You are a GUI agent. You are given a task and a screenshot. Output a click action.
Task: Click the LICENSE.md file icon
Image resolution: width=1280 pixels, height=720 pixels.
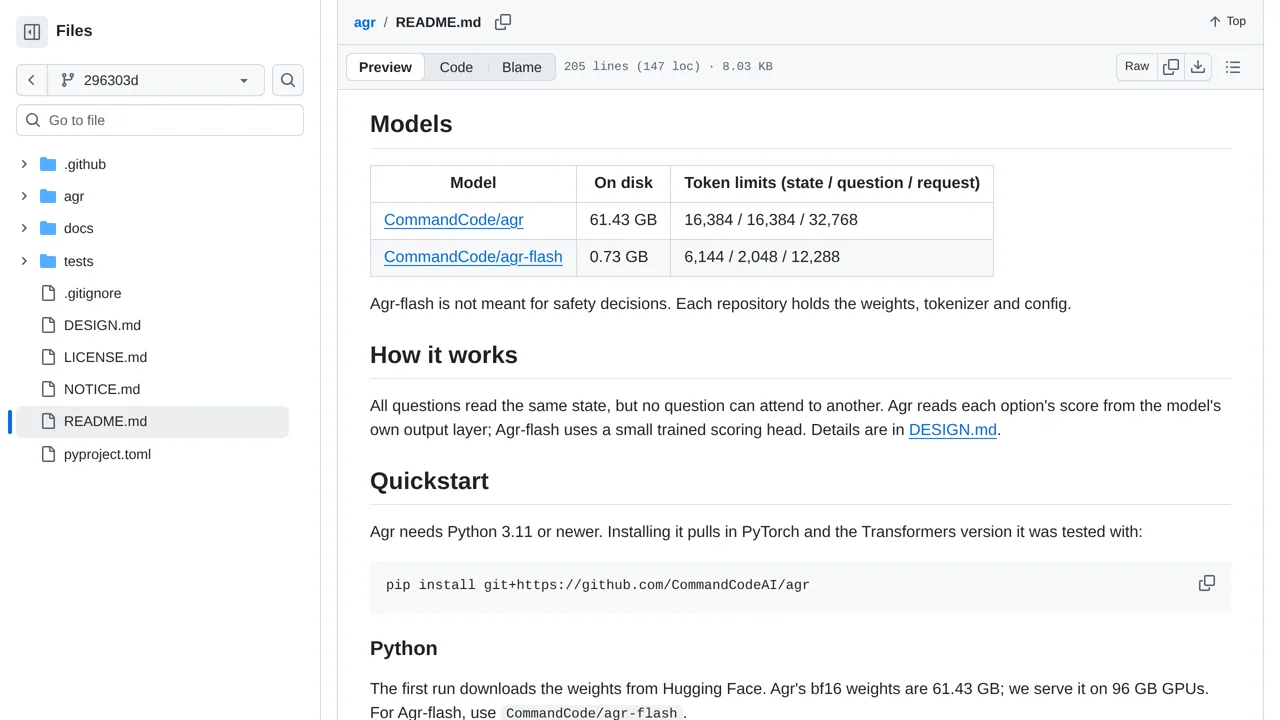click(x=48, y=357)
